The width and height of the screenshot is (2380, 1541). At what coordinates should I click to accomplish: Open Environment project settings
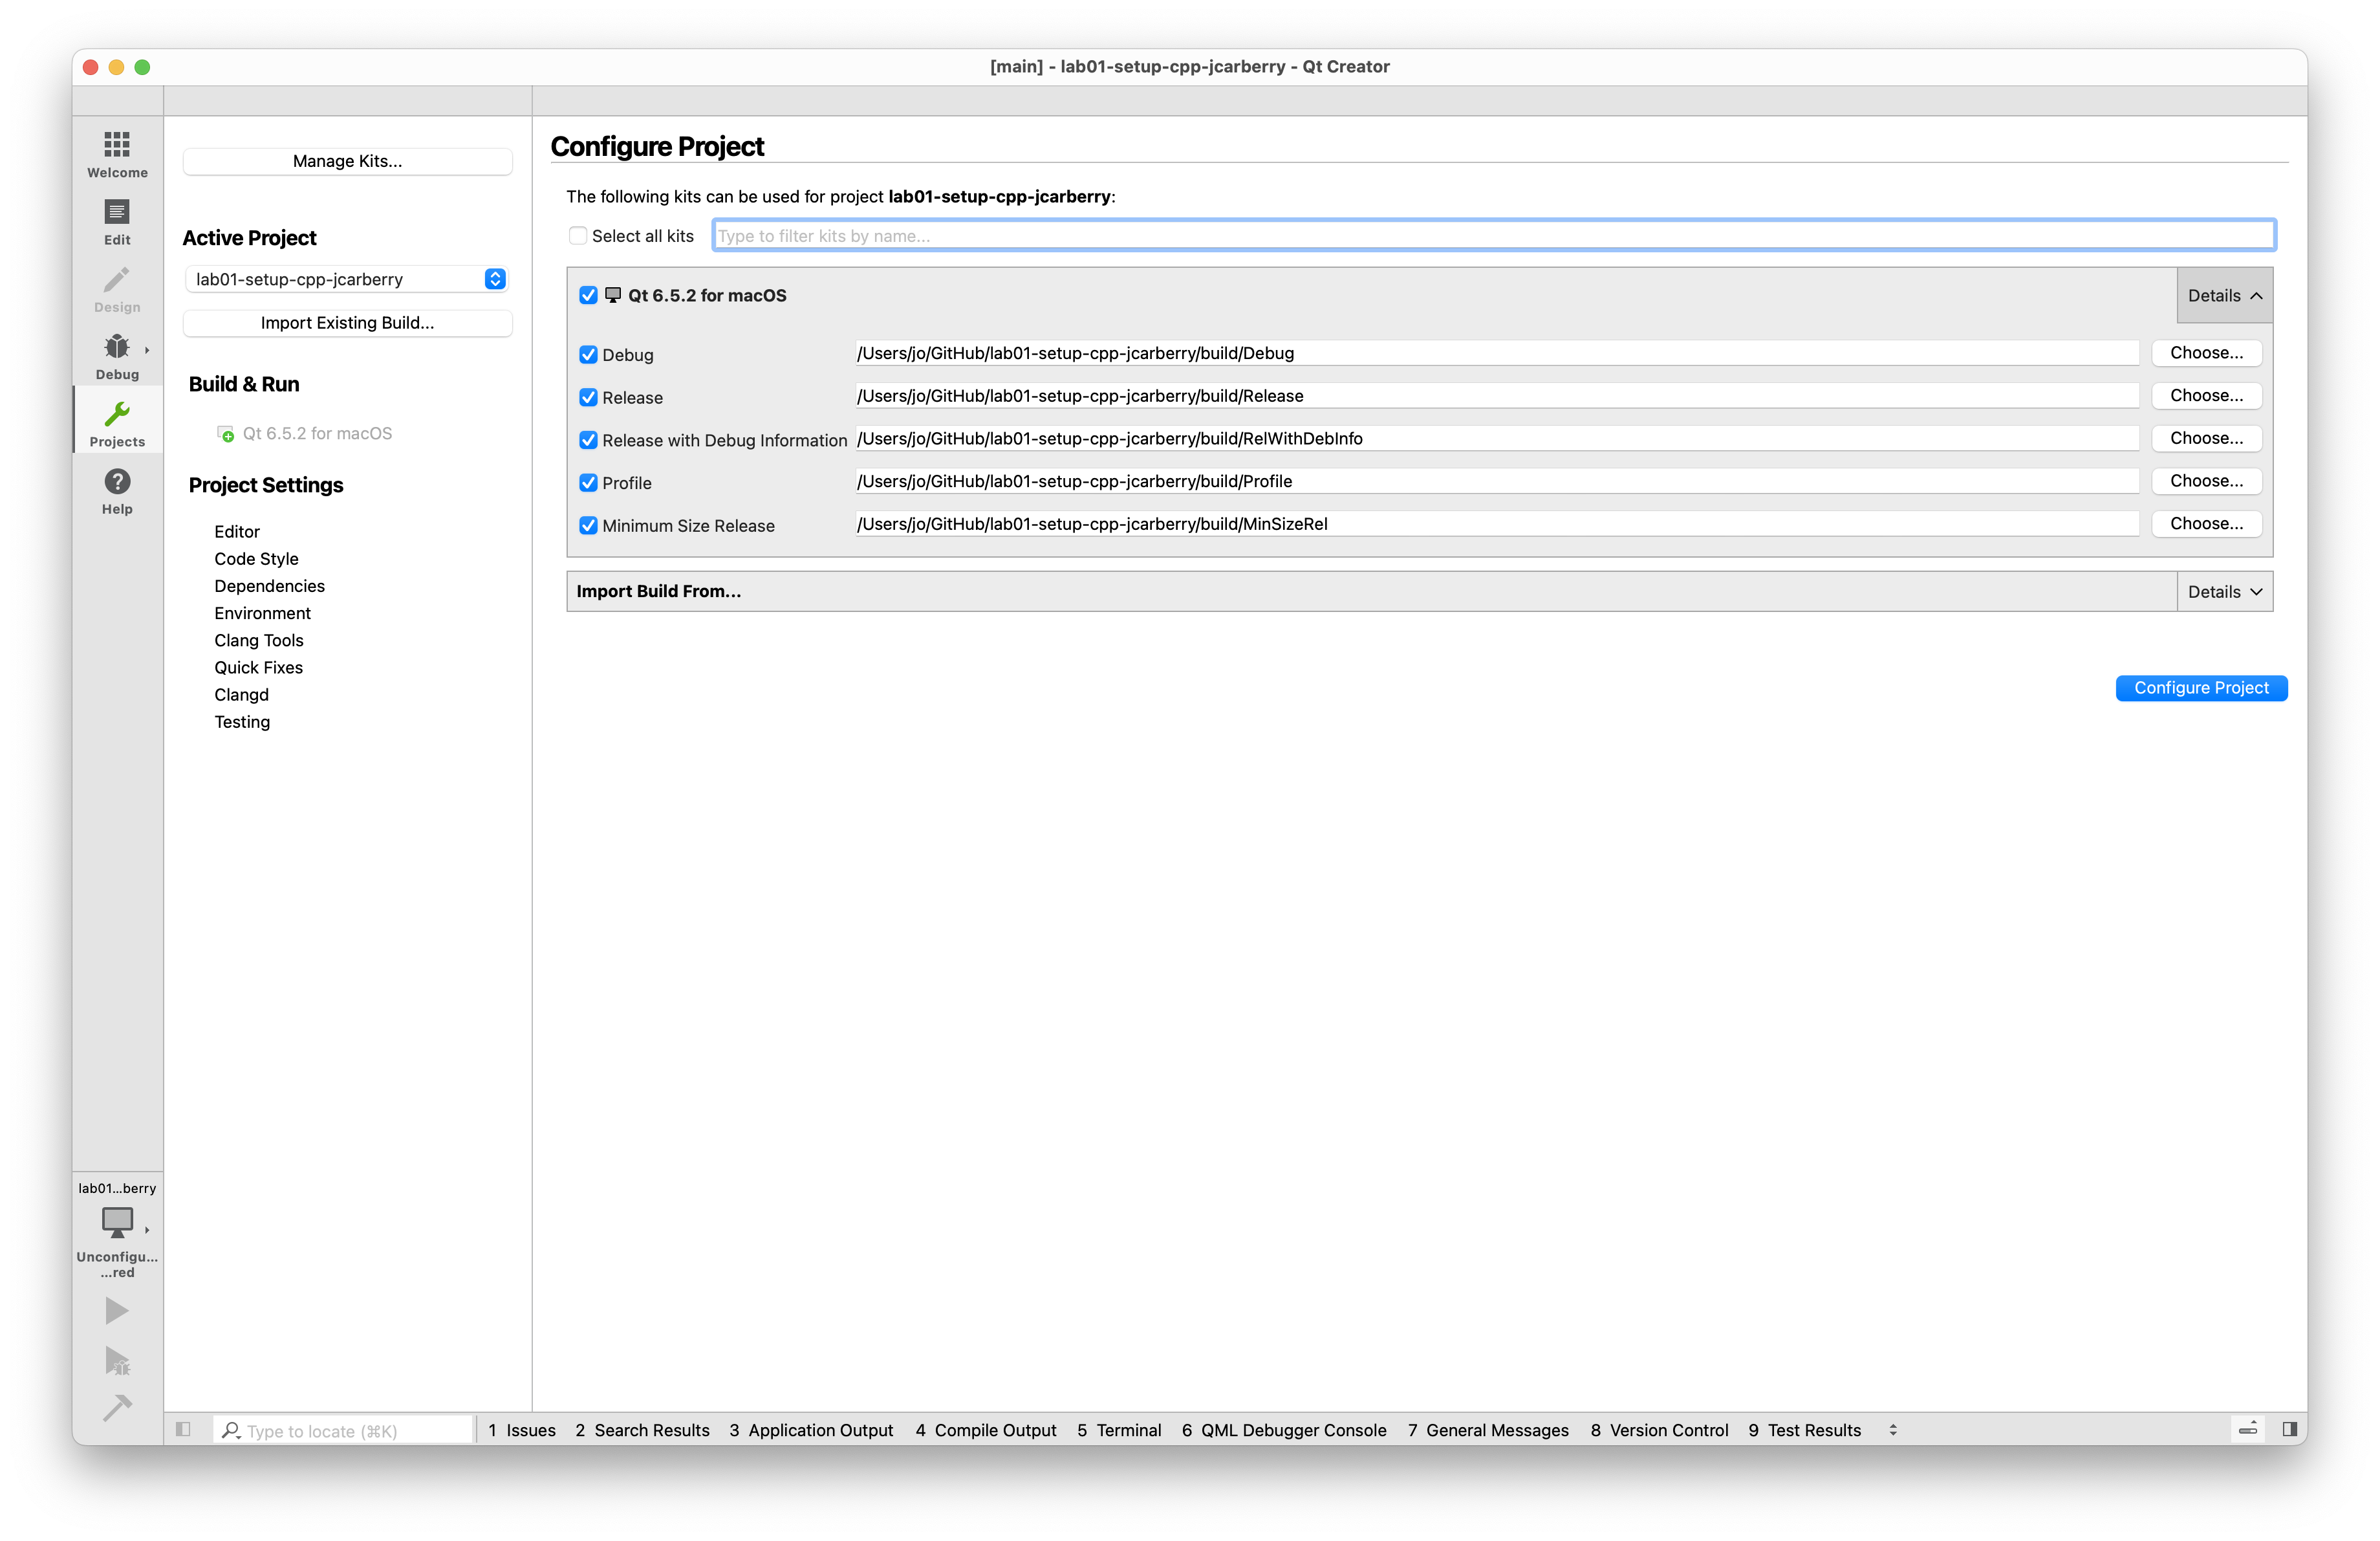(262, 613)
